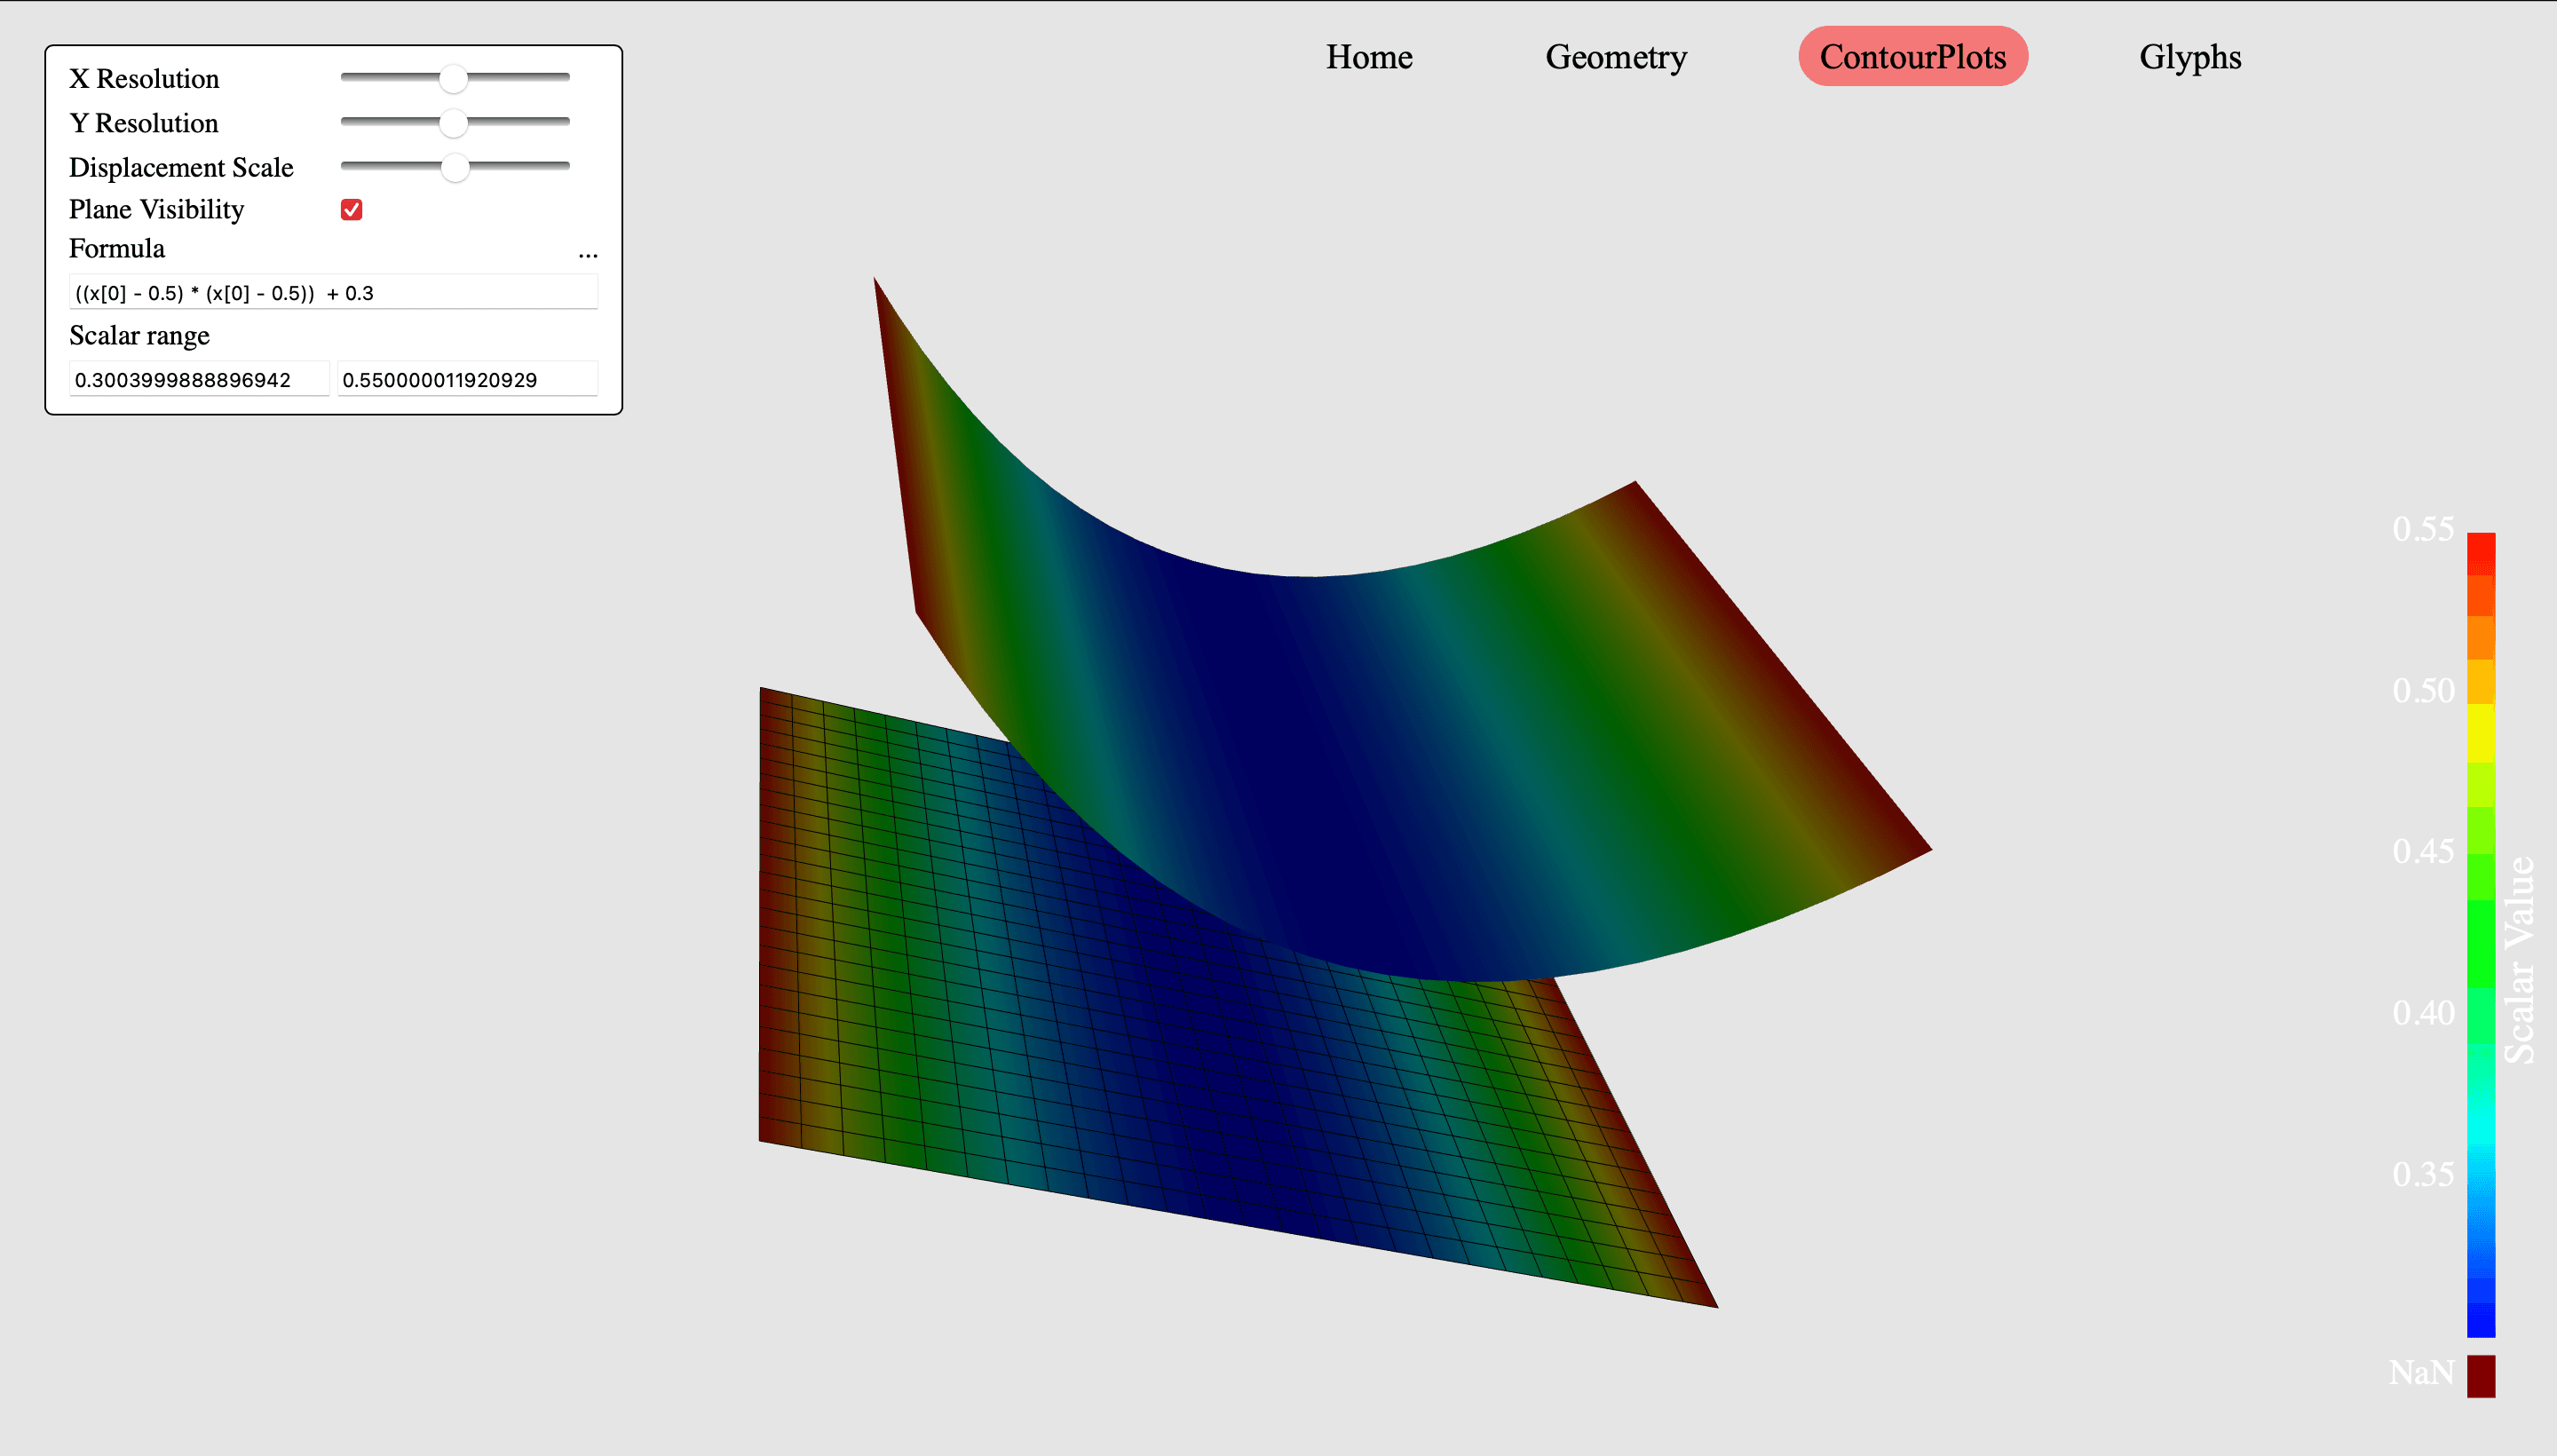Select the ContourPlots tab
2557x1456 pixels.
pyautogui.click(x=1912, y=57)
